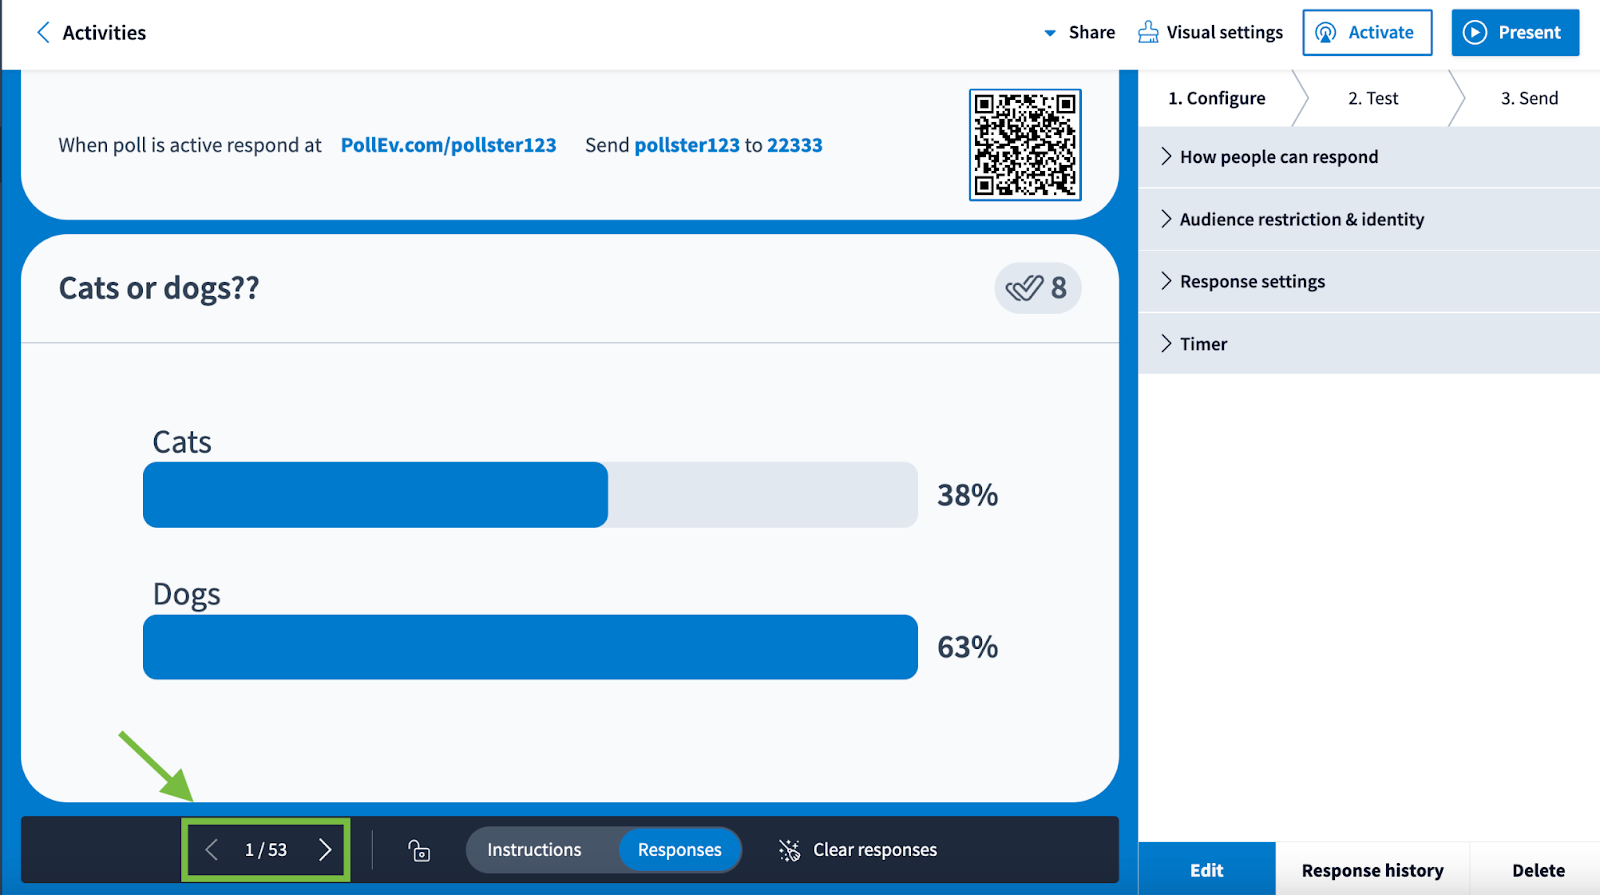Click the Present button
1600x895 pixels.
(1515, 33)
